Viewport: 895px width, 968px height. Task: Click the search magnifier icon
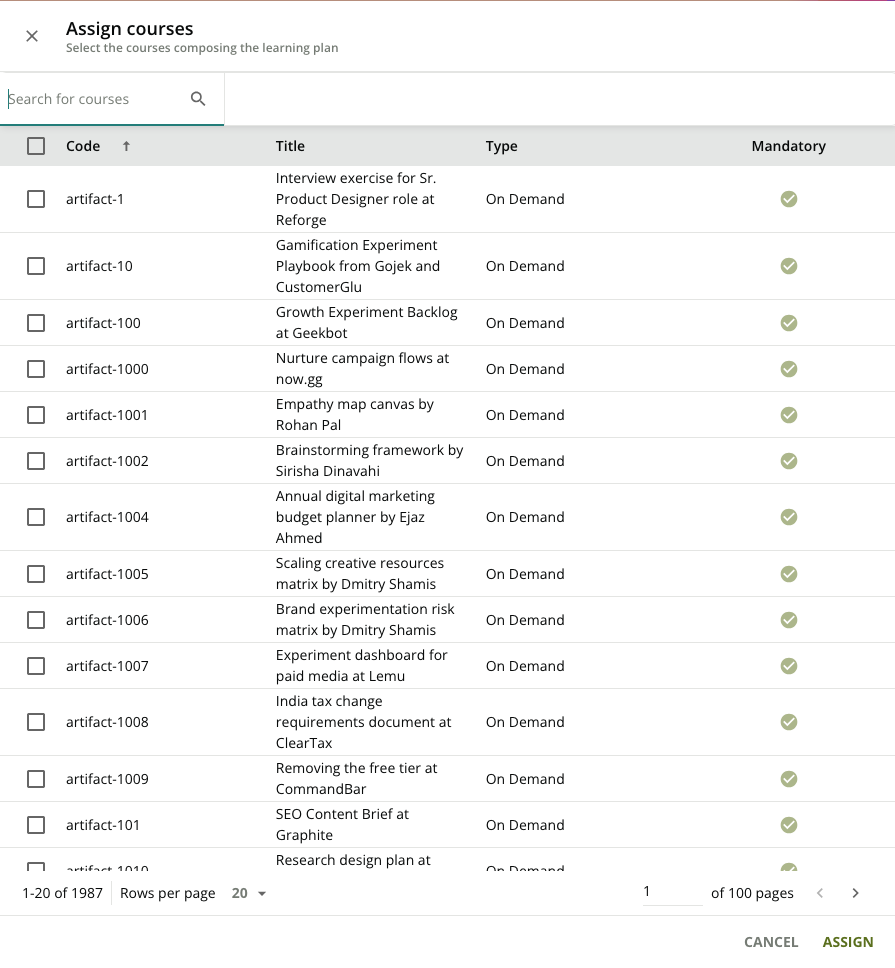[198, 98]
